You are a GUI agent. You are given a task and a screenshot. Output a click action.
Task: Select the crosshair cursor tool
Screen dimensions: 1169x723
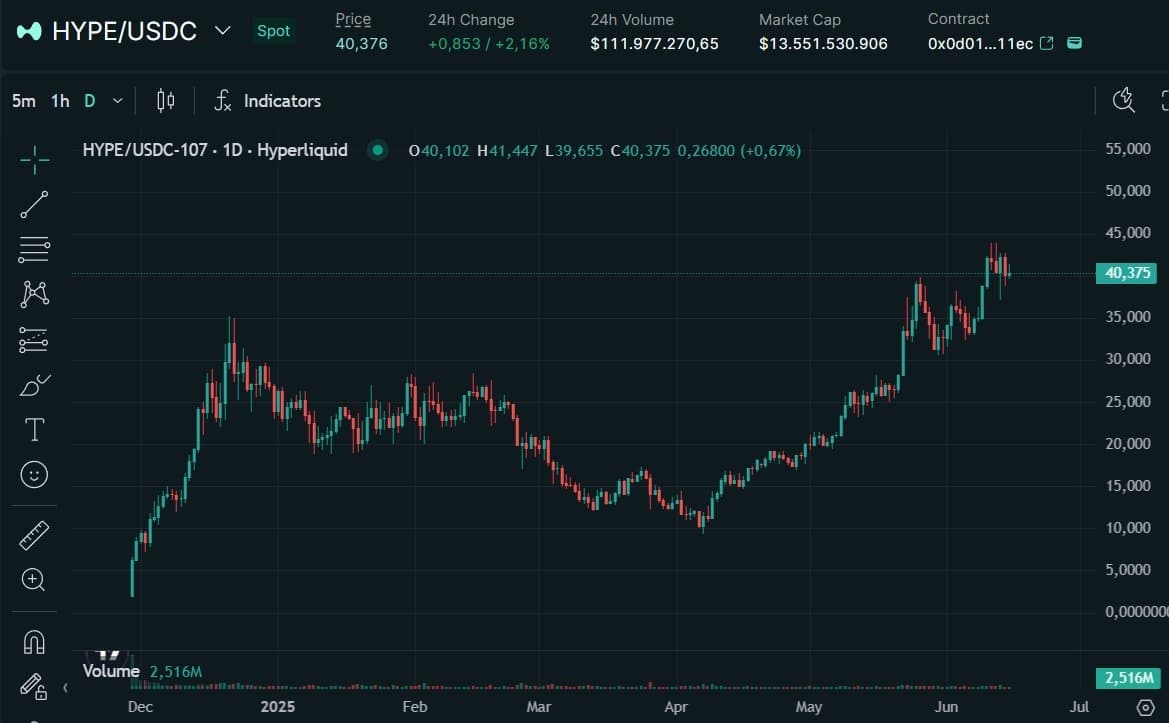pos(34,159)
